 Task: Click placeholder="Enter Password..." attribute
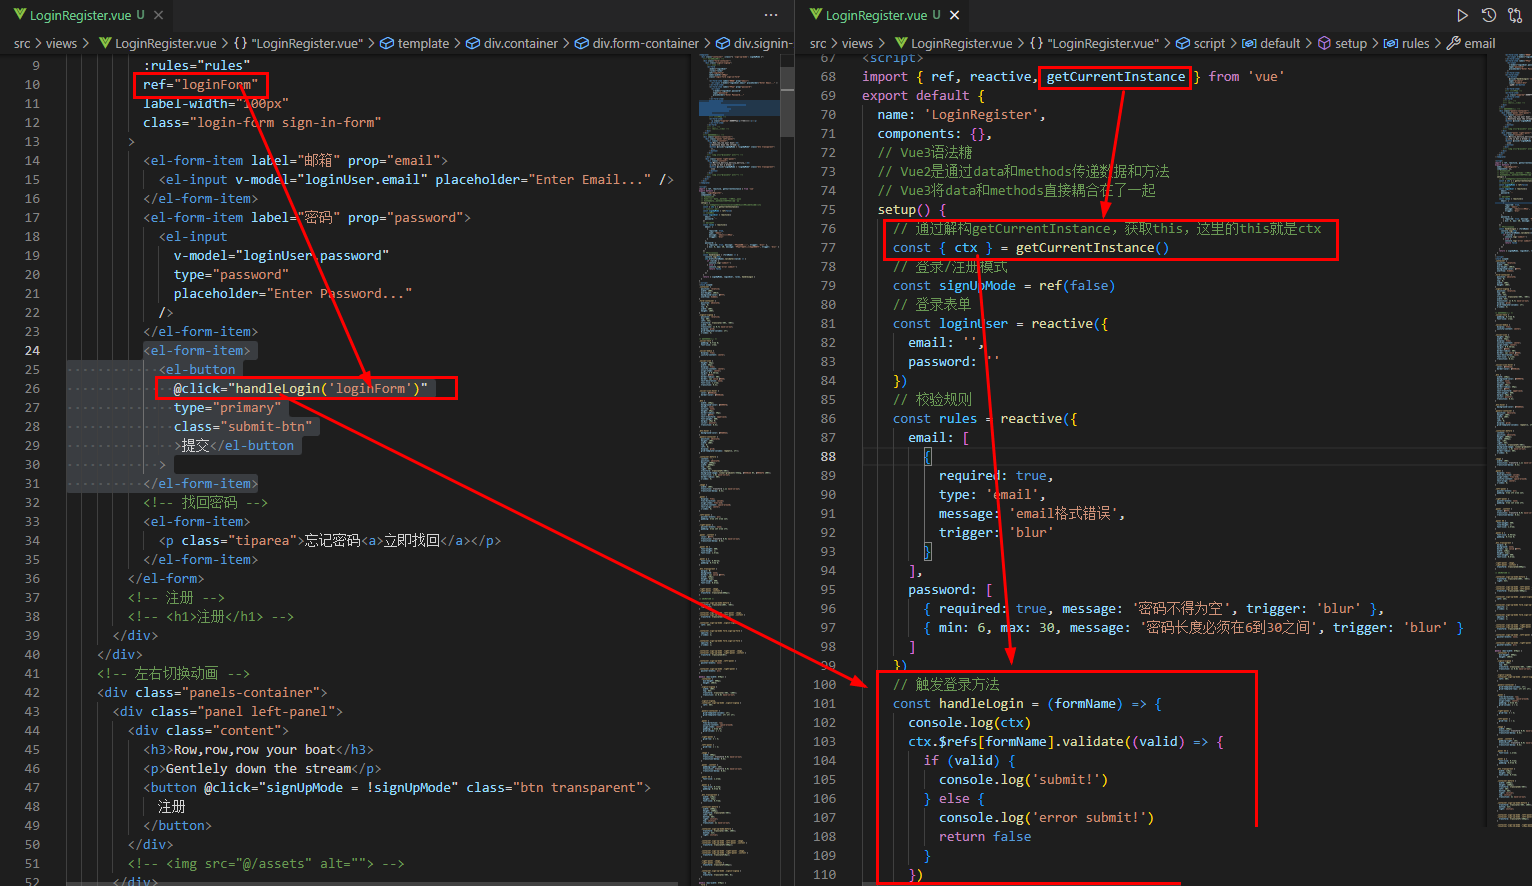[292, 293]
